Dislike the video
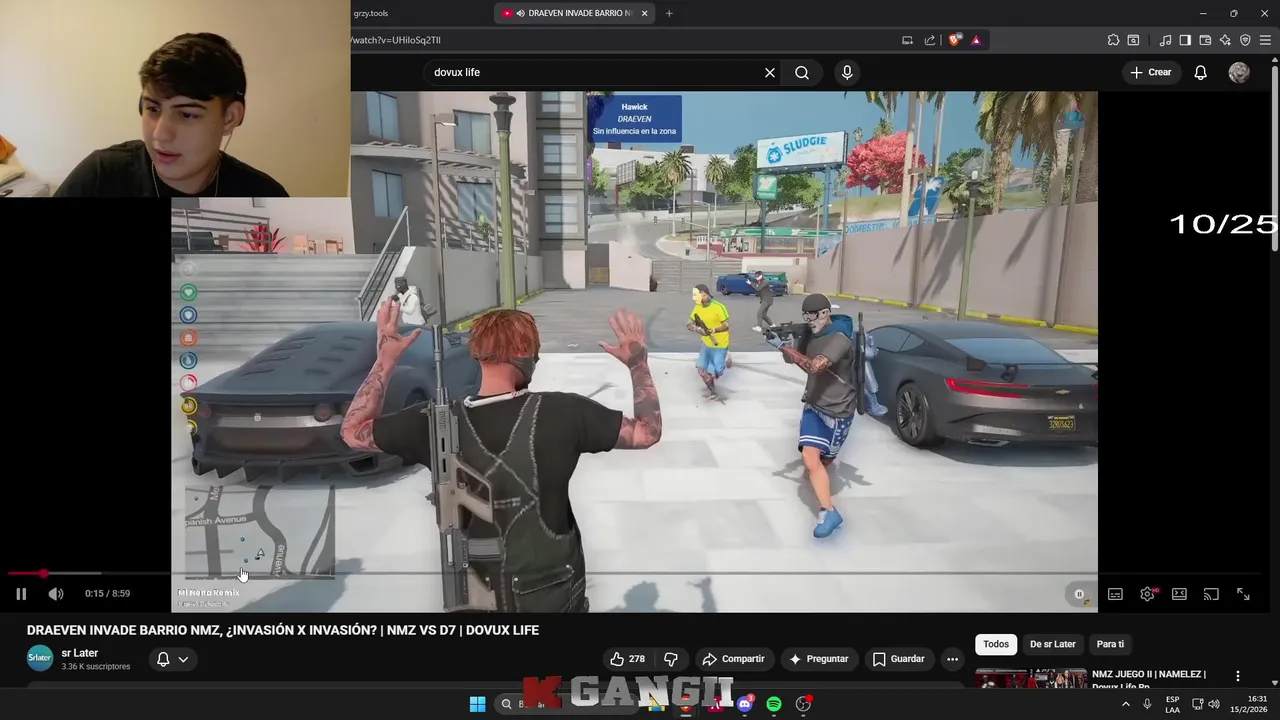Screen dimensions: 1280x720 671,659
